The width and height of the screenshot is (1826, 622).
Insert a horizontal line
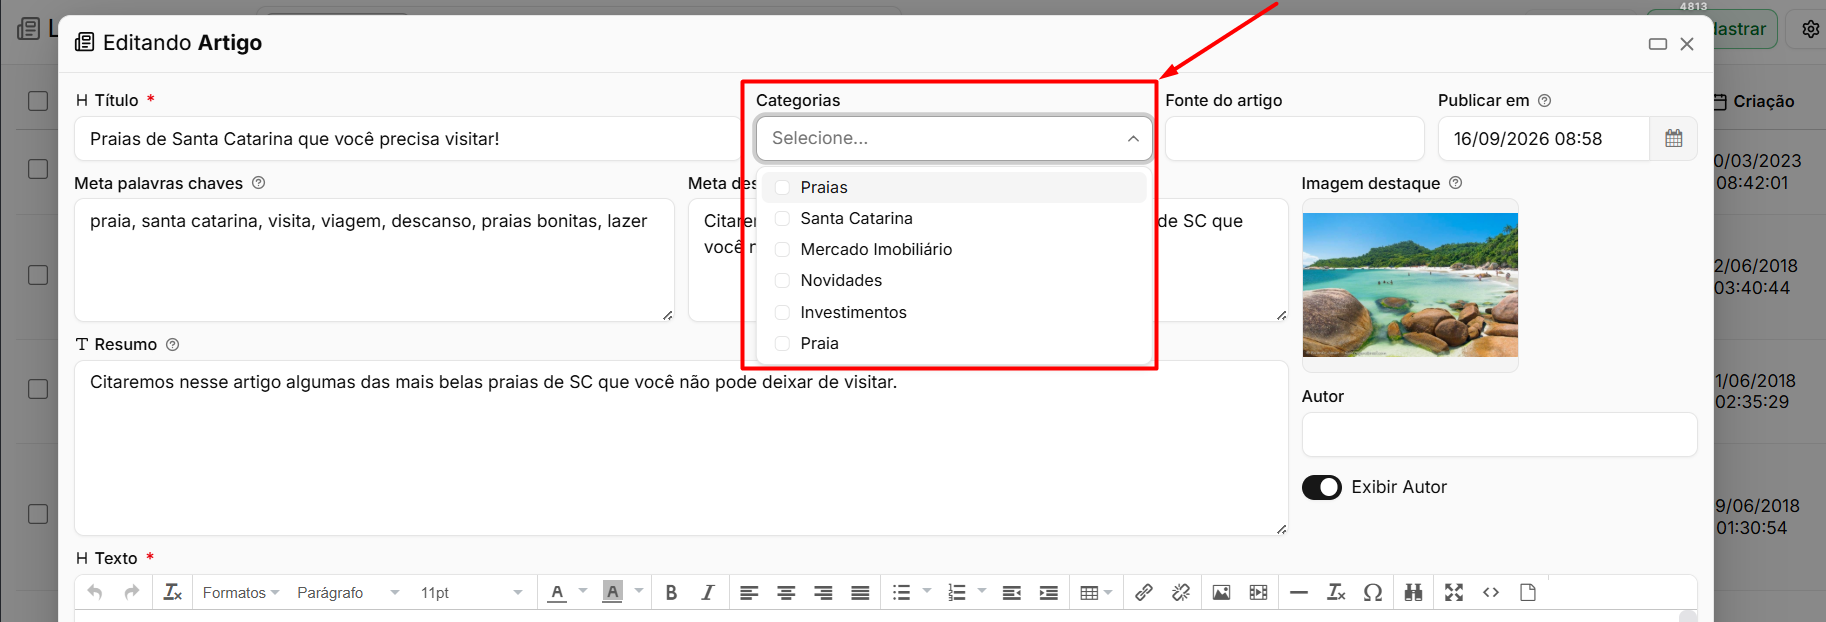pos(1299,593)
